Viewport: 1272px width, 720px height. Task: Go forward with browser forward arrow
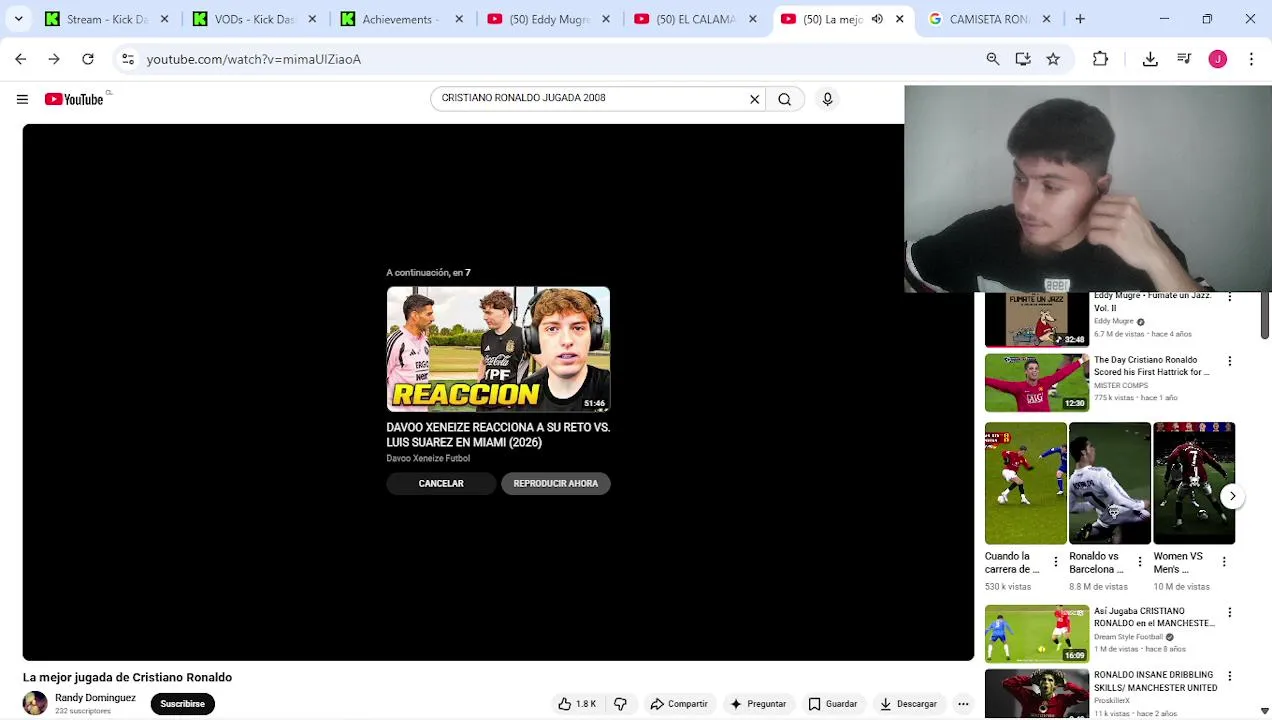pos(54,59)
